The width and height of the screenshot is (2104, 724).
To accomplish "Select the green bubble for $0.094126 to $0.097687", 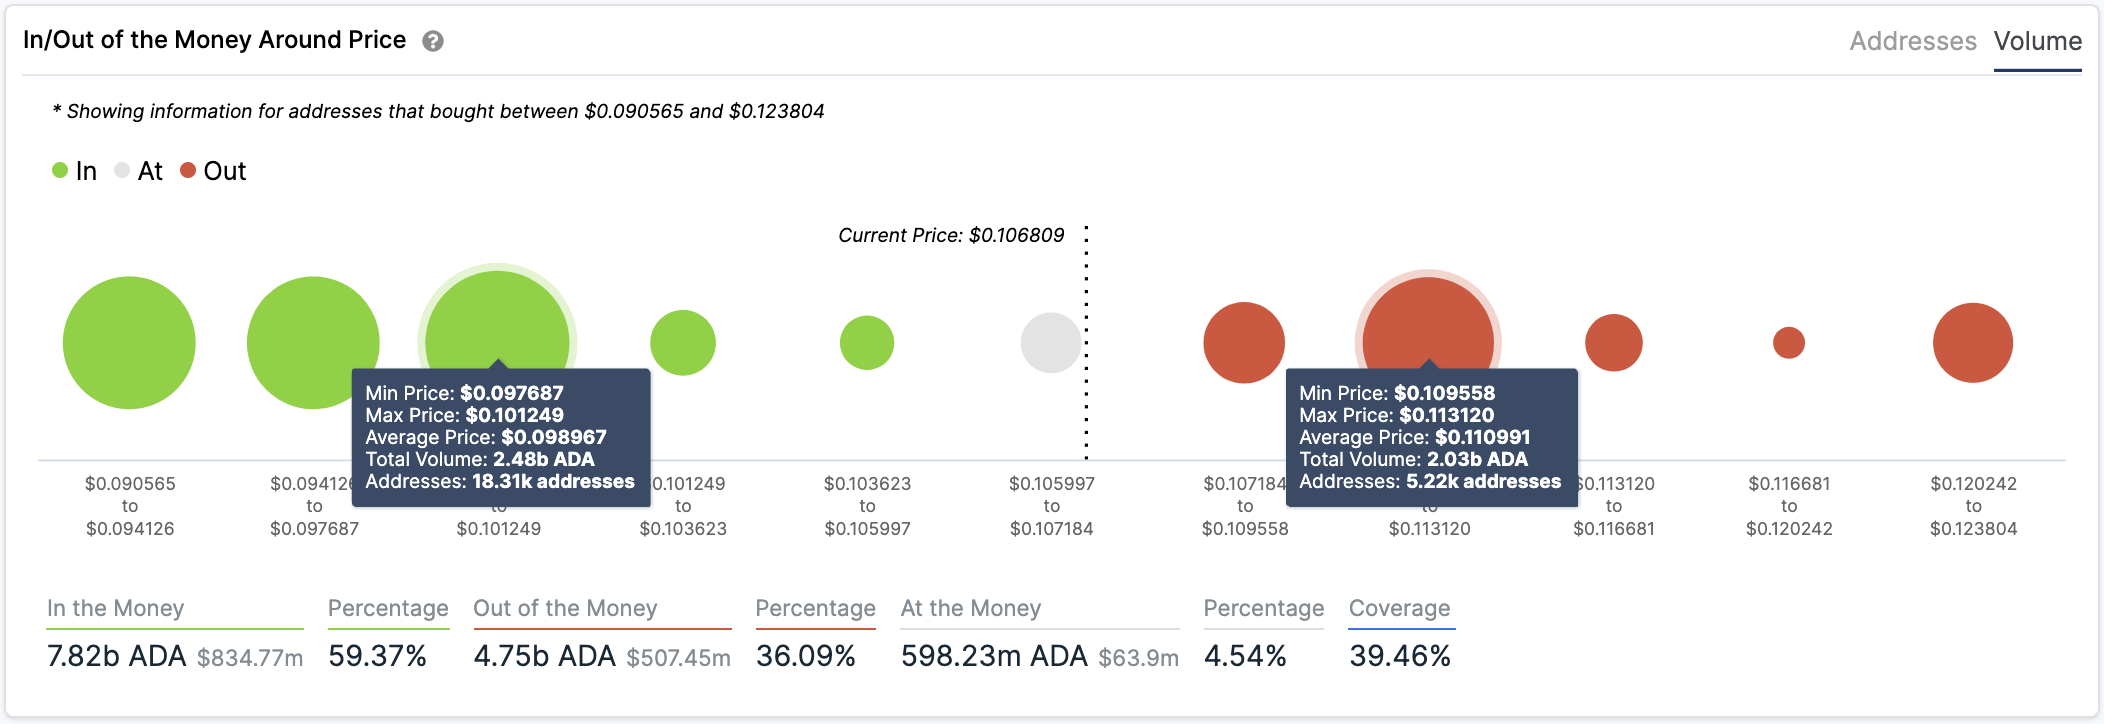I will tap(313, 343).
